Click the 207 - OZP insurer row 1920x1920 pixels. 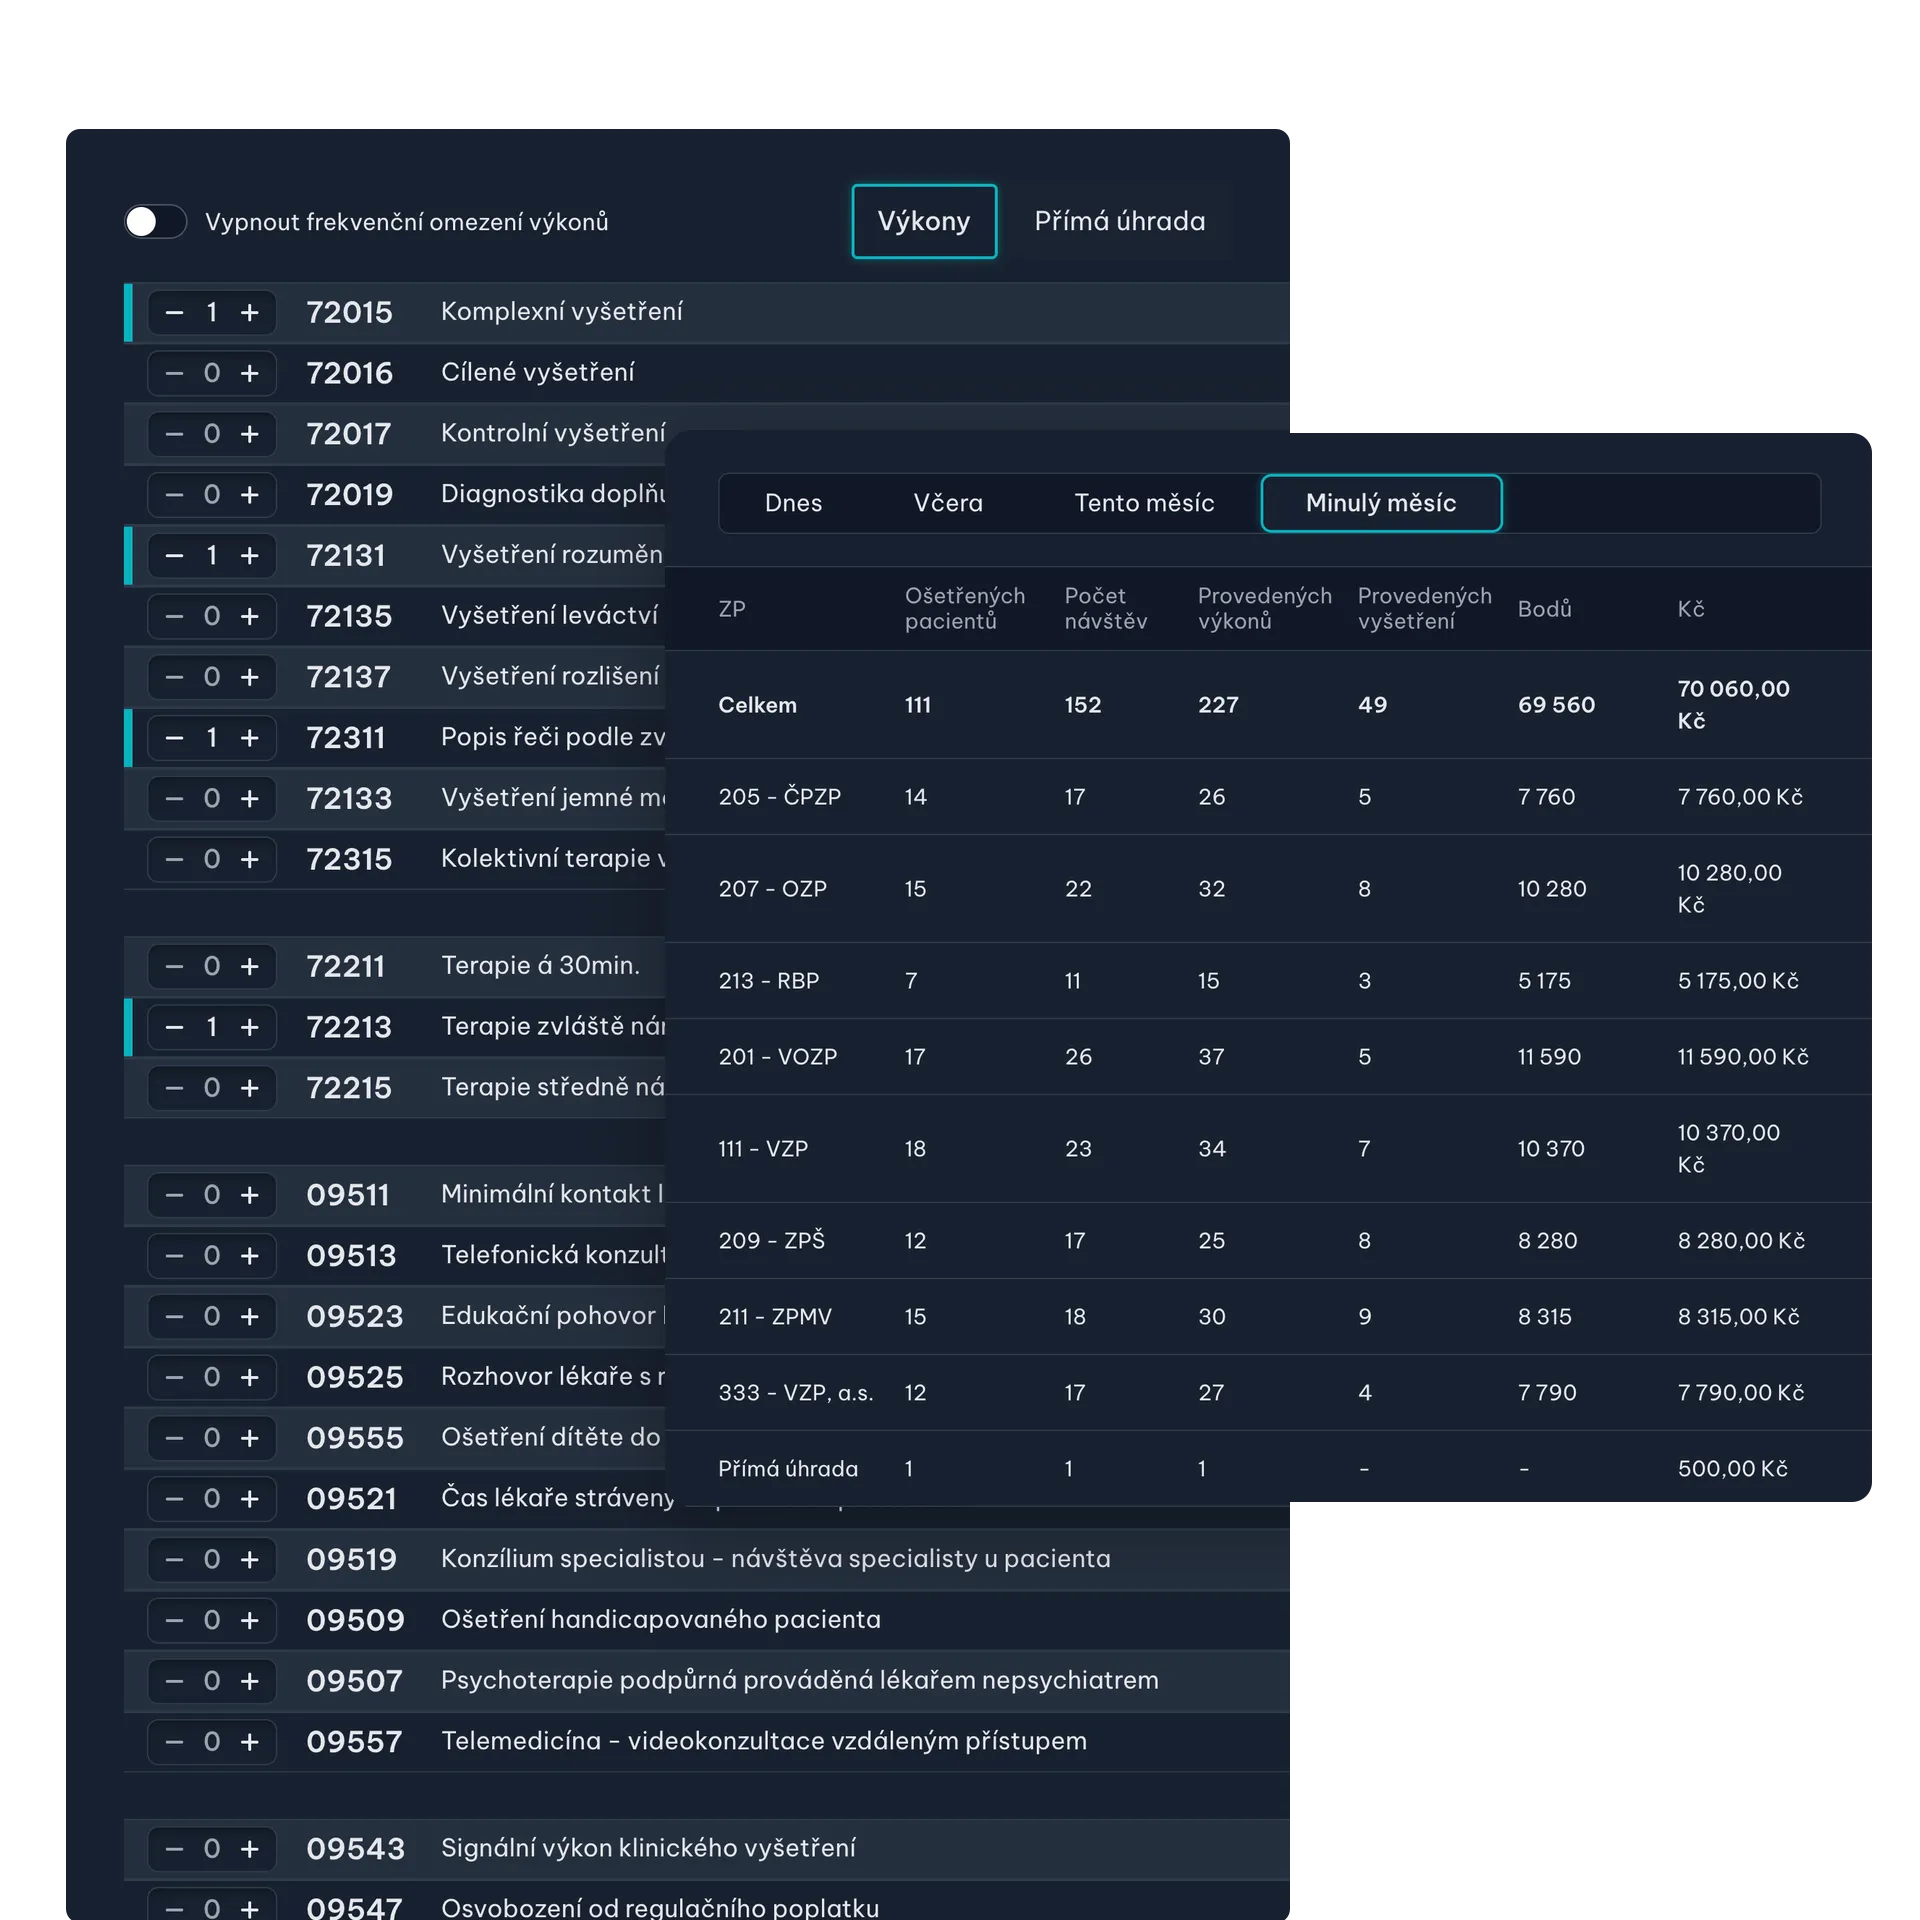(1268, 889)
